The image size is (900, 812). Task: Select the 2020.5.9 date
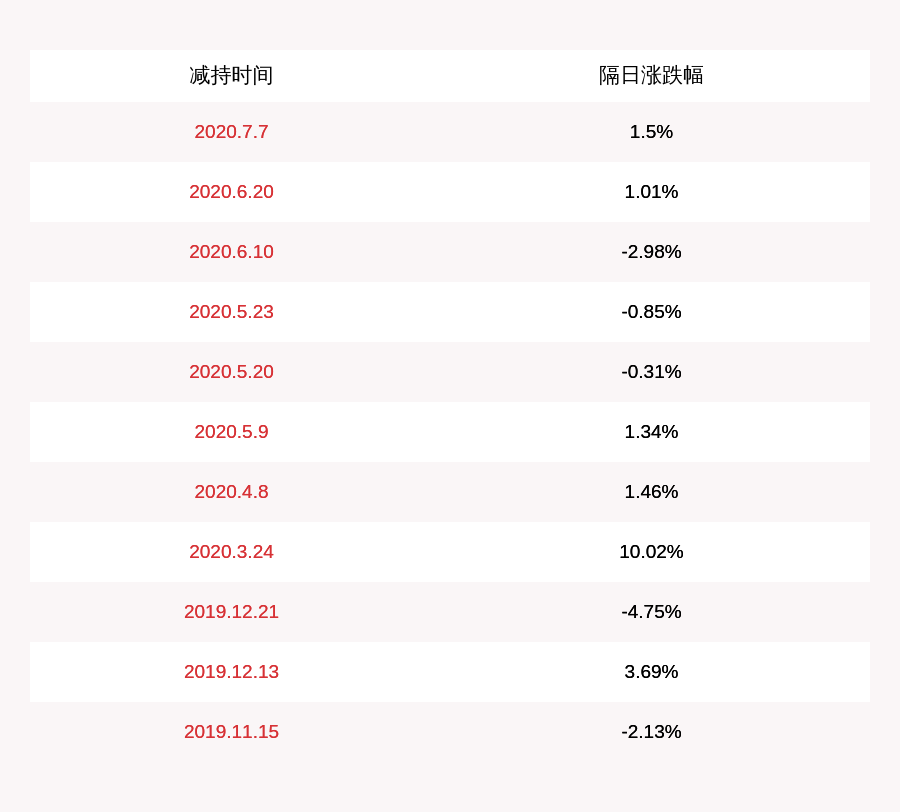pyautogui.click(x=231, y=432)
